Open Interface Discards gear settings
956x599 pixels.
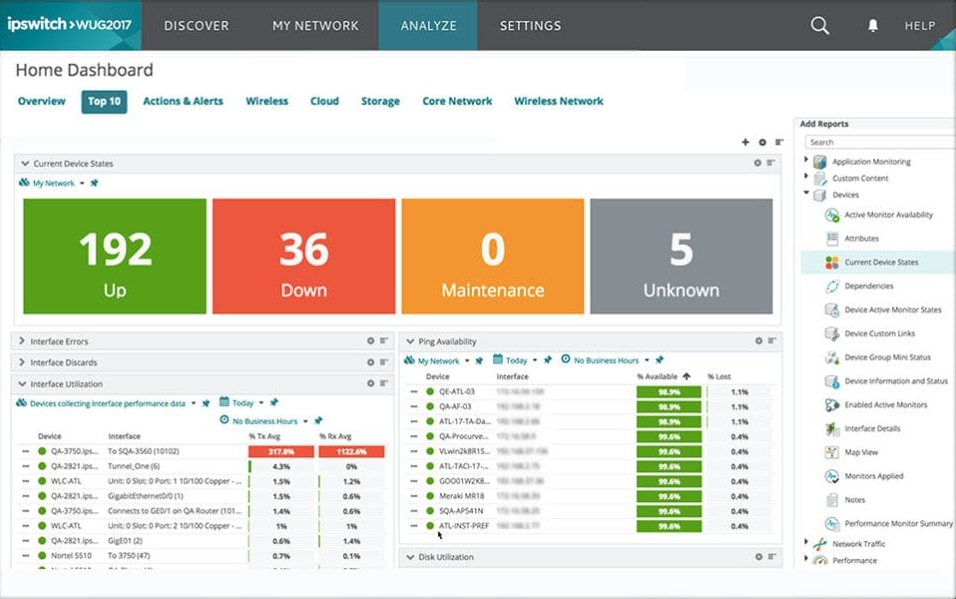tap(370, 362)
